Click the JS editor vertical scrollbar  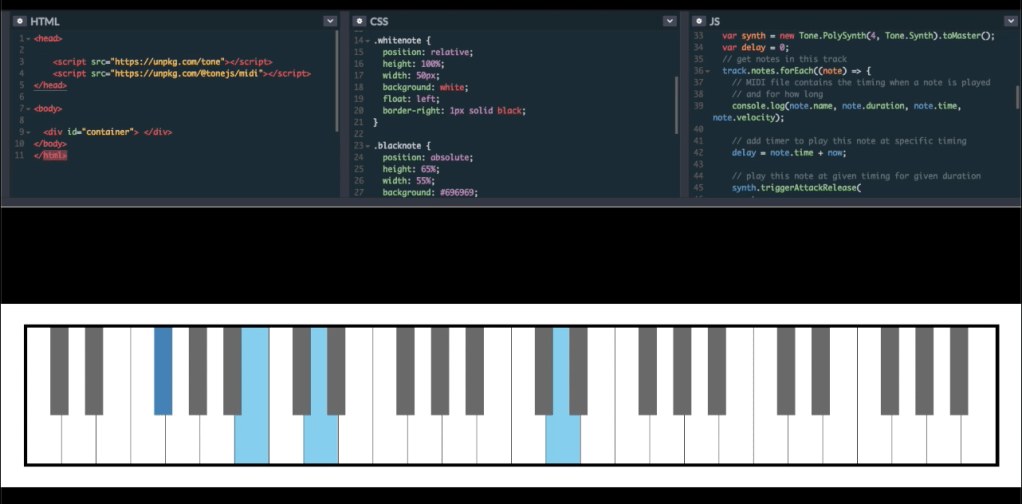(x=1015, y=96)
